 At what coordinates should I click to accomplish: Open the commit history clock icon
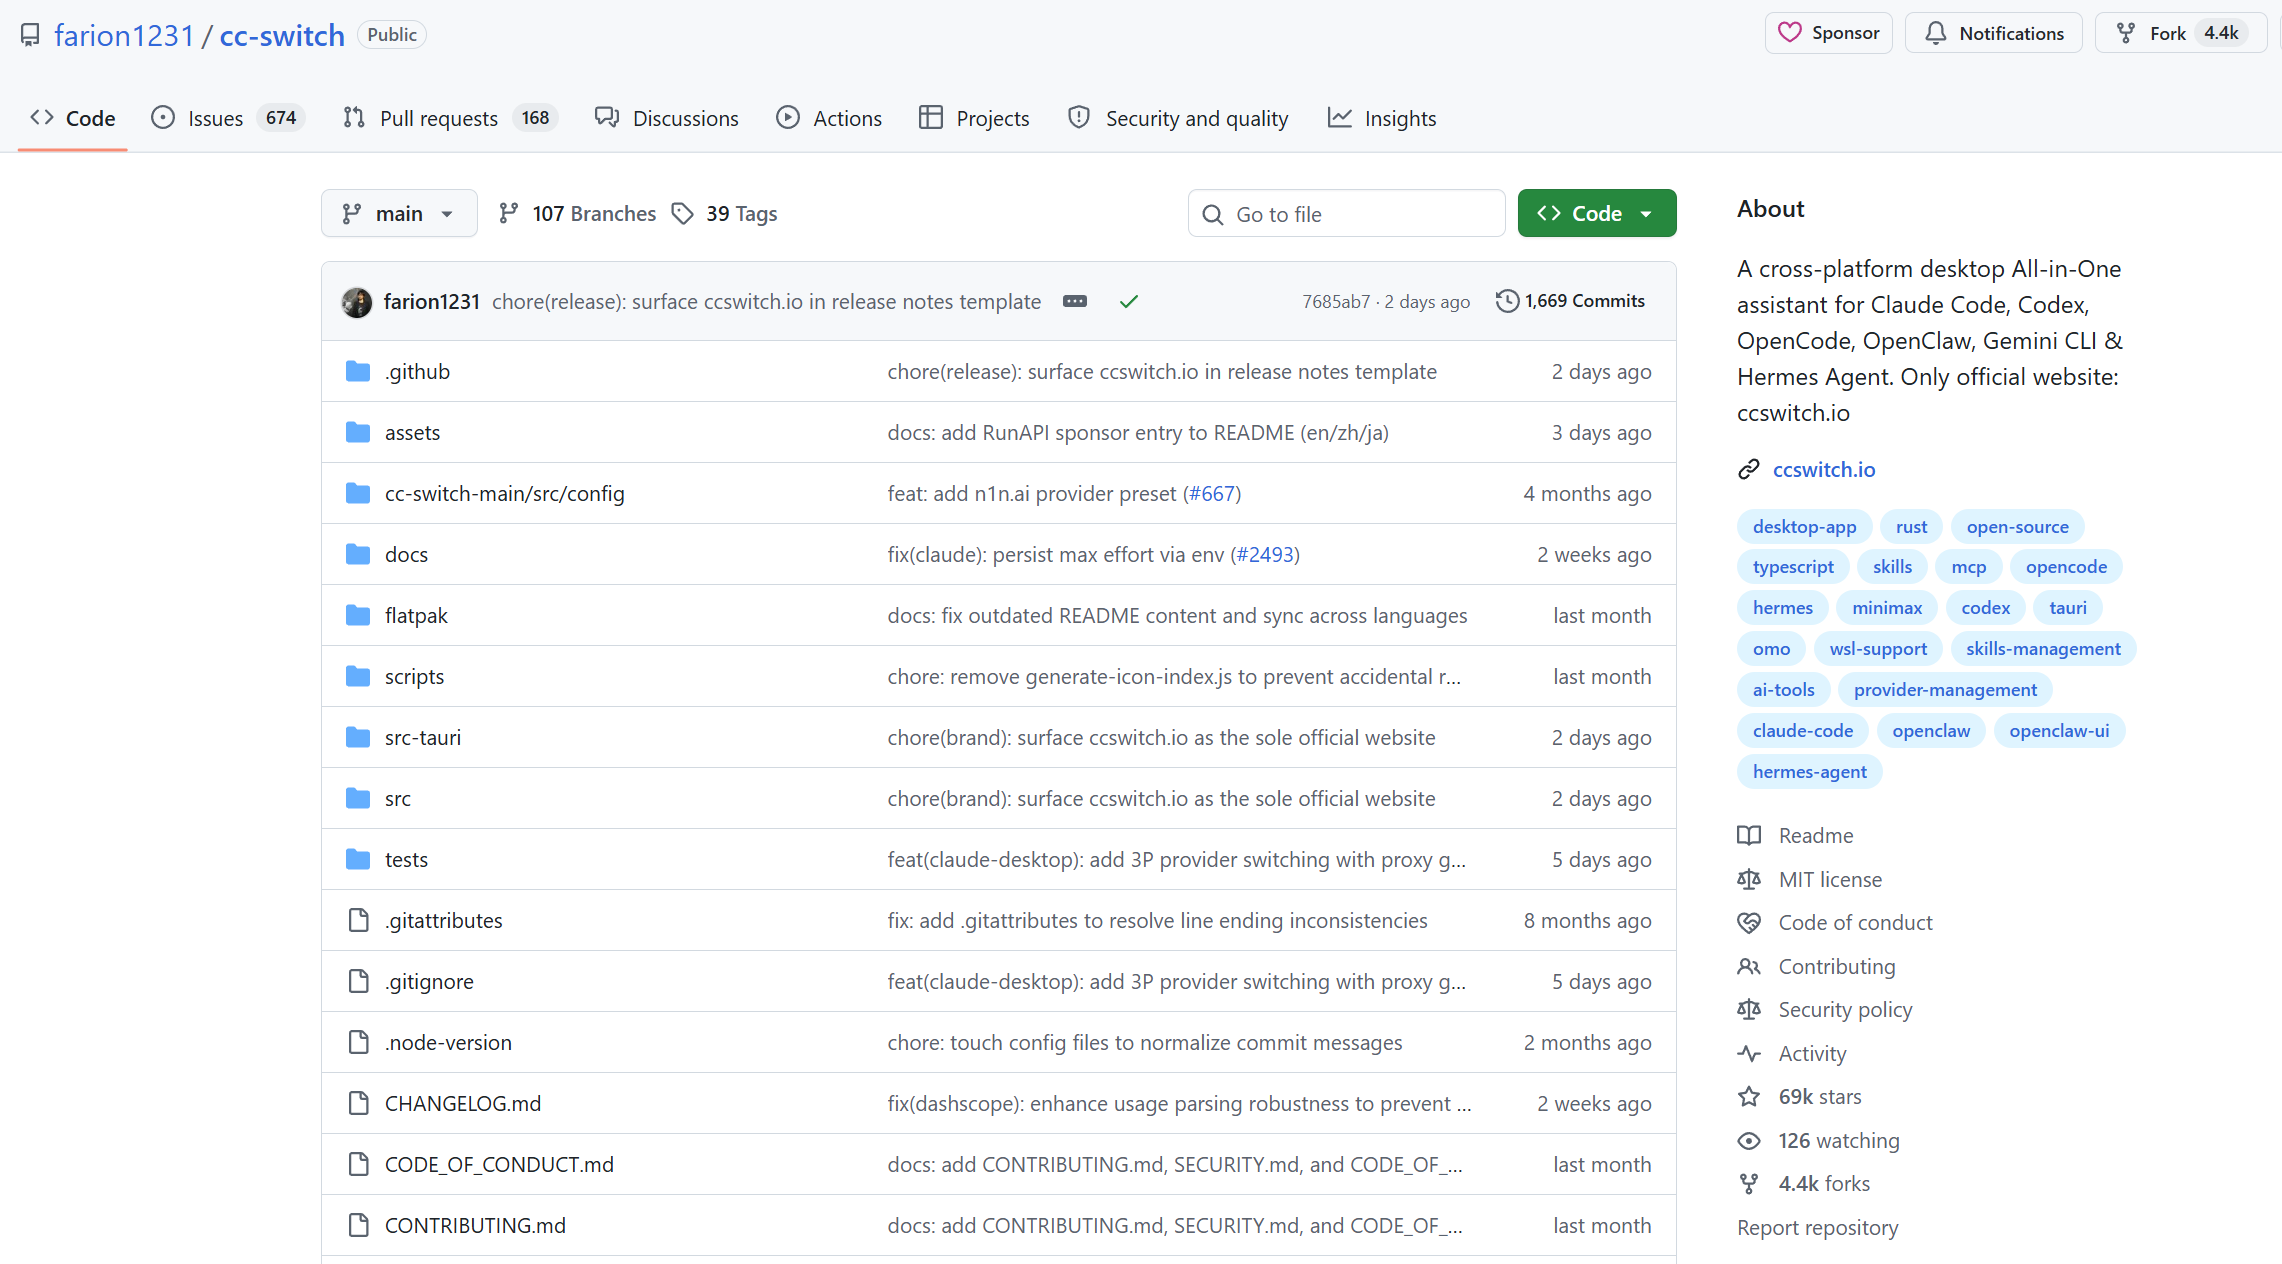pos(1506,301)
